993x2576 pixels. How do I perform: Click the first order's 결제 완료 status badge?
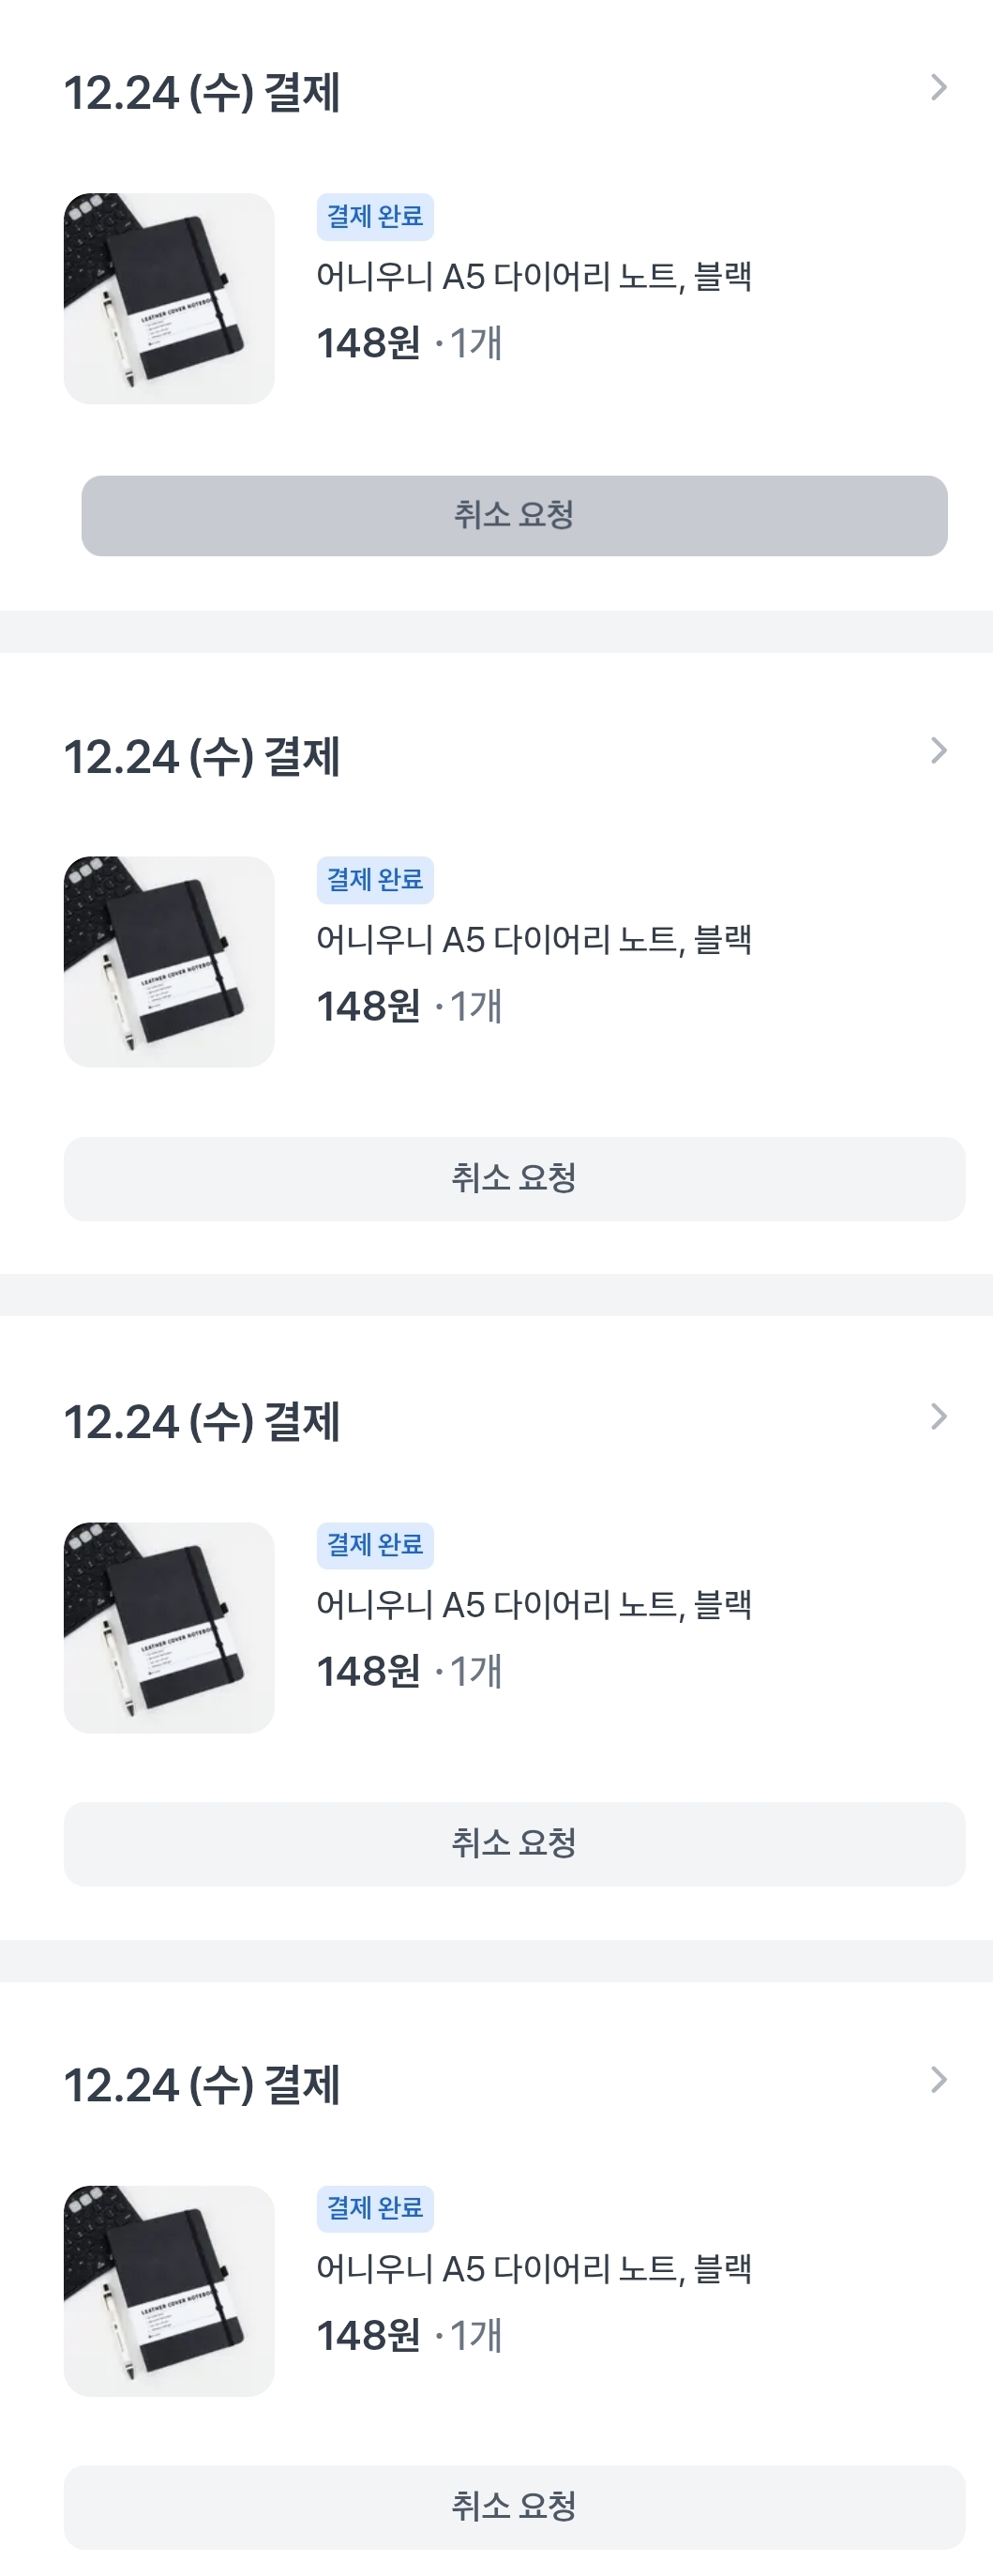point(375,216)
